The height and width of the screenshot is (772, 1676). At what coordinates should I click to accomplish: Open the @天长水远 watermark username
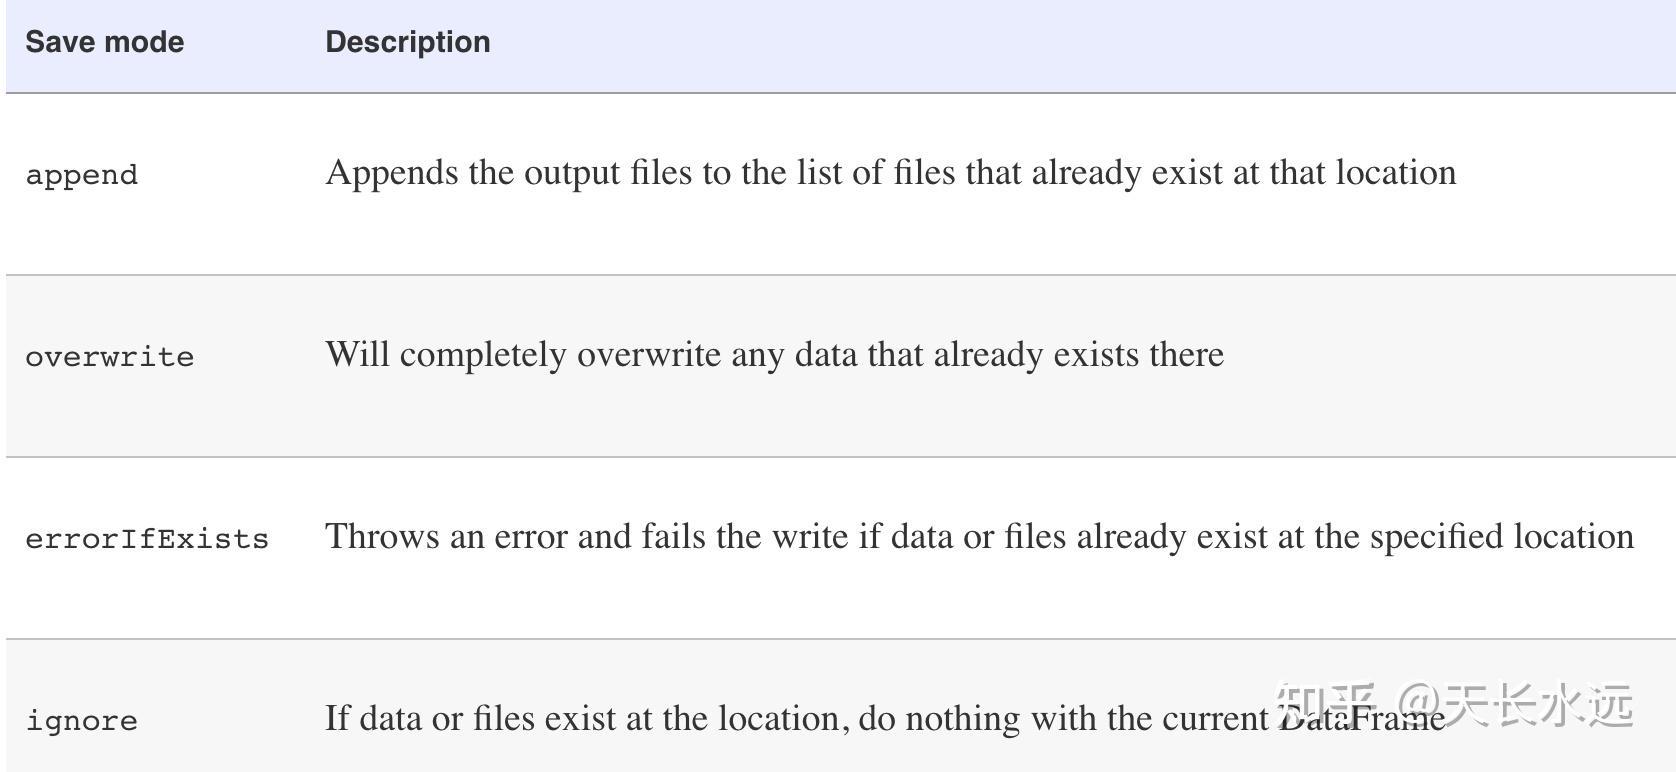pyautogui.click(x=1516, y=704)
